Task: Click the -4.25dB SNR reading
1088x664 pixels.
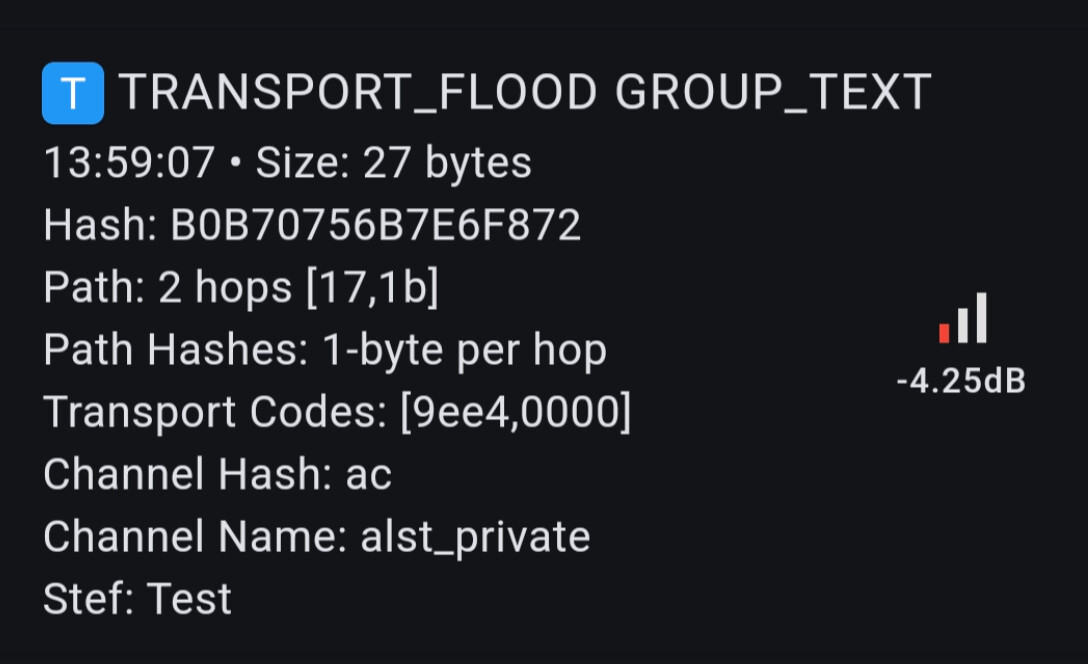Action: 961,381
